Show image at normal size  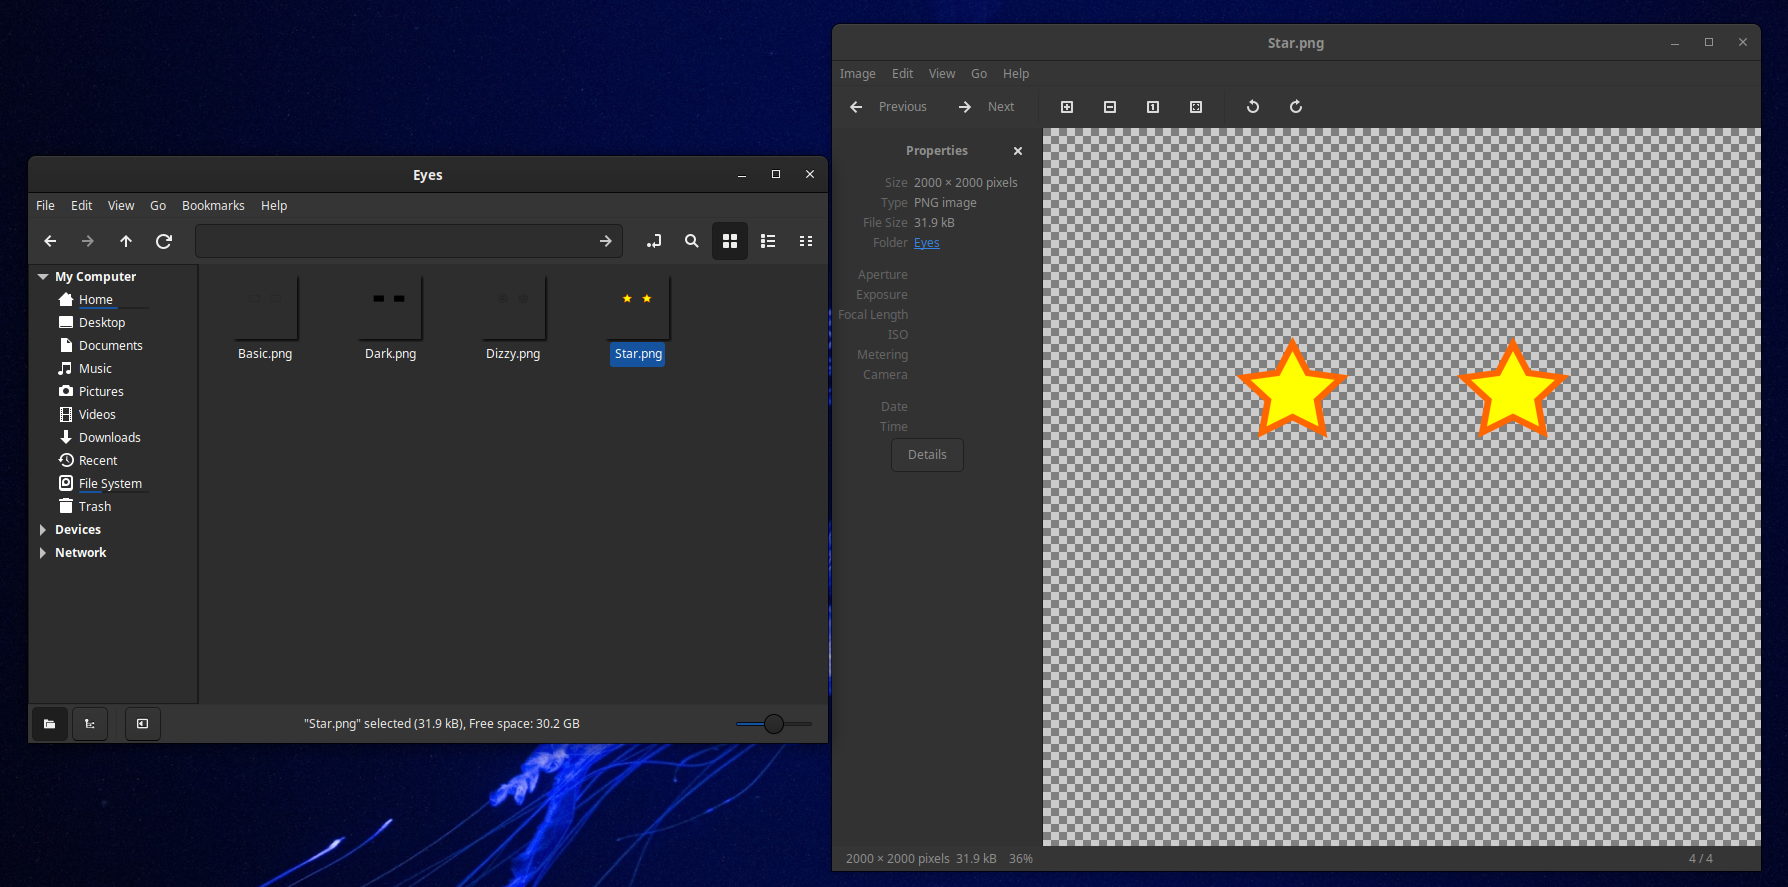1153,107
